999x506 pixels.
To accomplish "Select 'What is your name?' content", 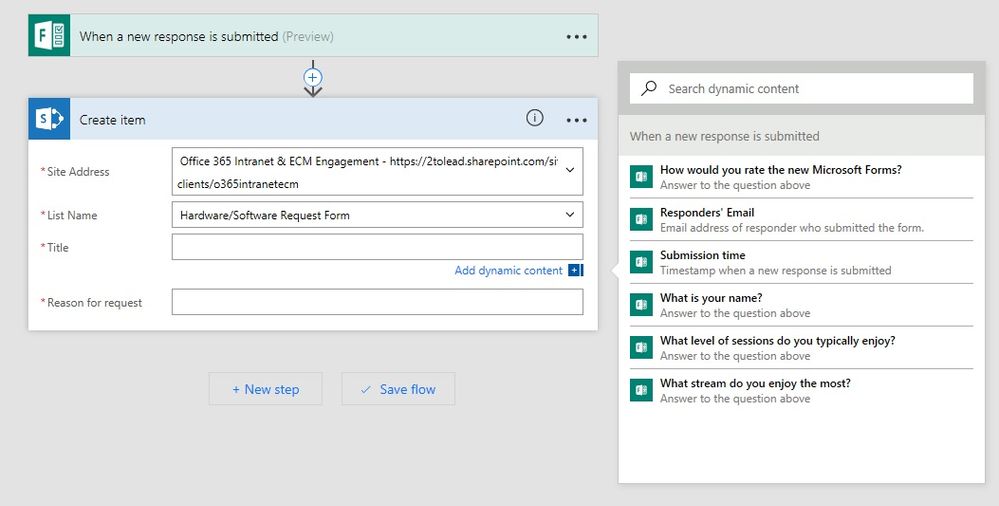I will click(x=801, y=305).
